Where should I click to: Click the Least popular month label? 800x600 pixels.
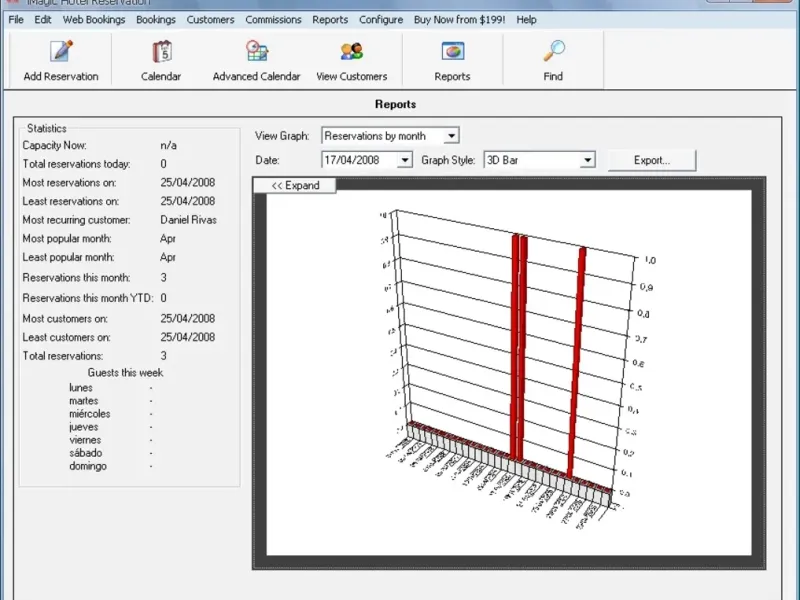(x=68, y=257)
